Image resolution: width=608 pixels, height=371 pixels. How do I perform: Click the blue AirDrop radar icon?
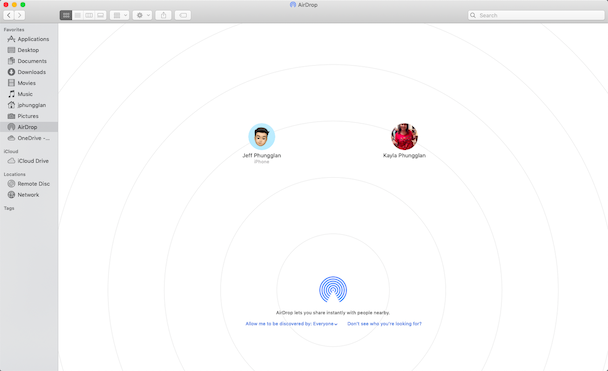pyautogui.click(x=333, y=289)
